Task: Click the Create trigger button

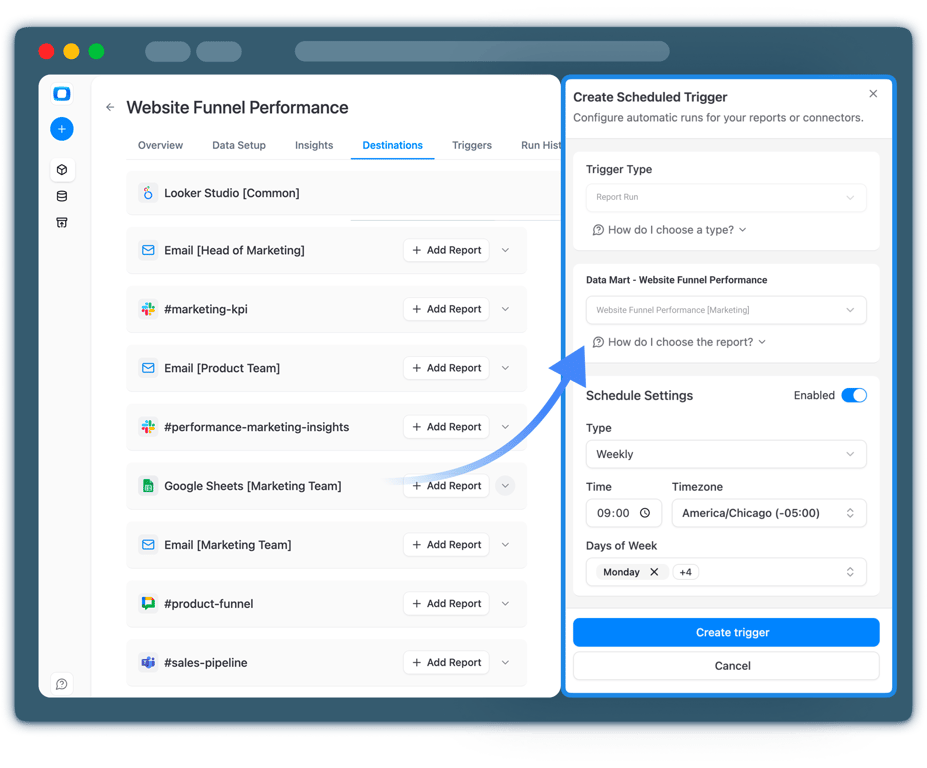Action: (x=726, y=633)
